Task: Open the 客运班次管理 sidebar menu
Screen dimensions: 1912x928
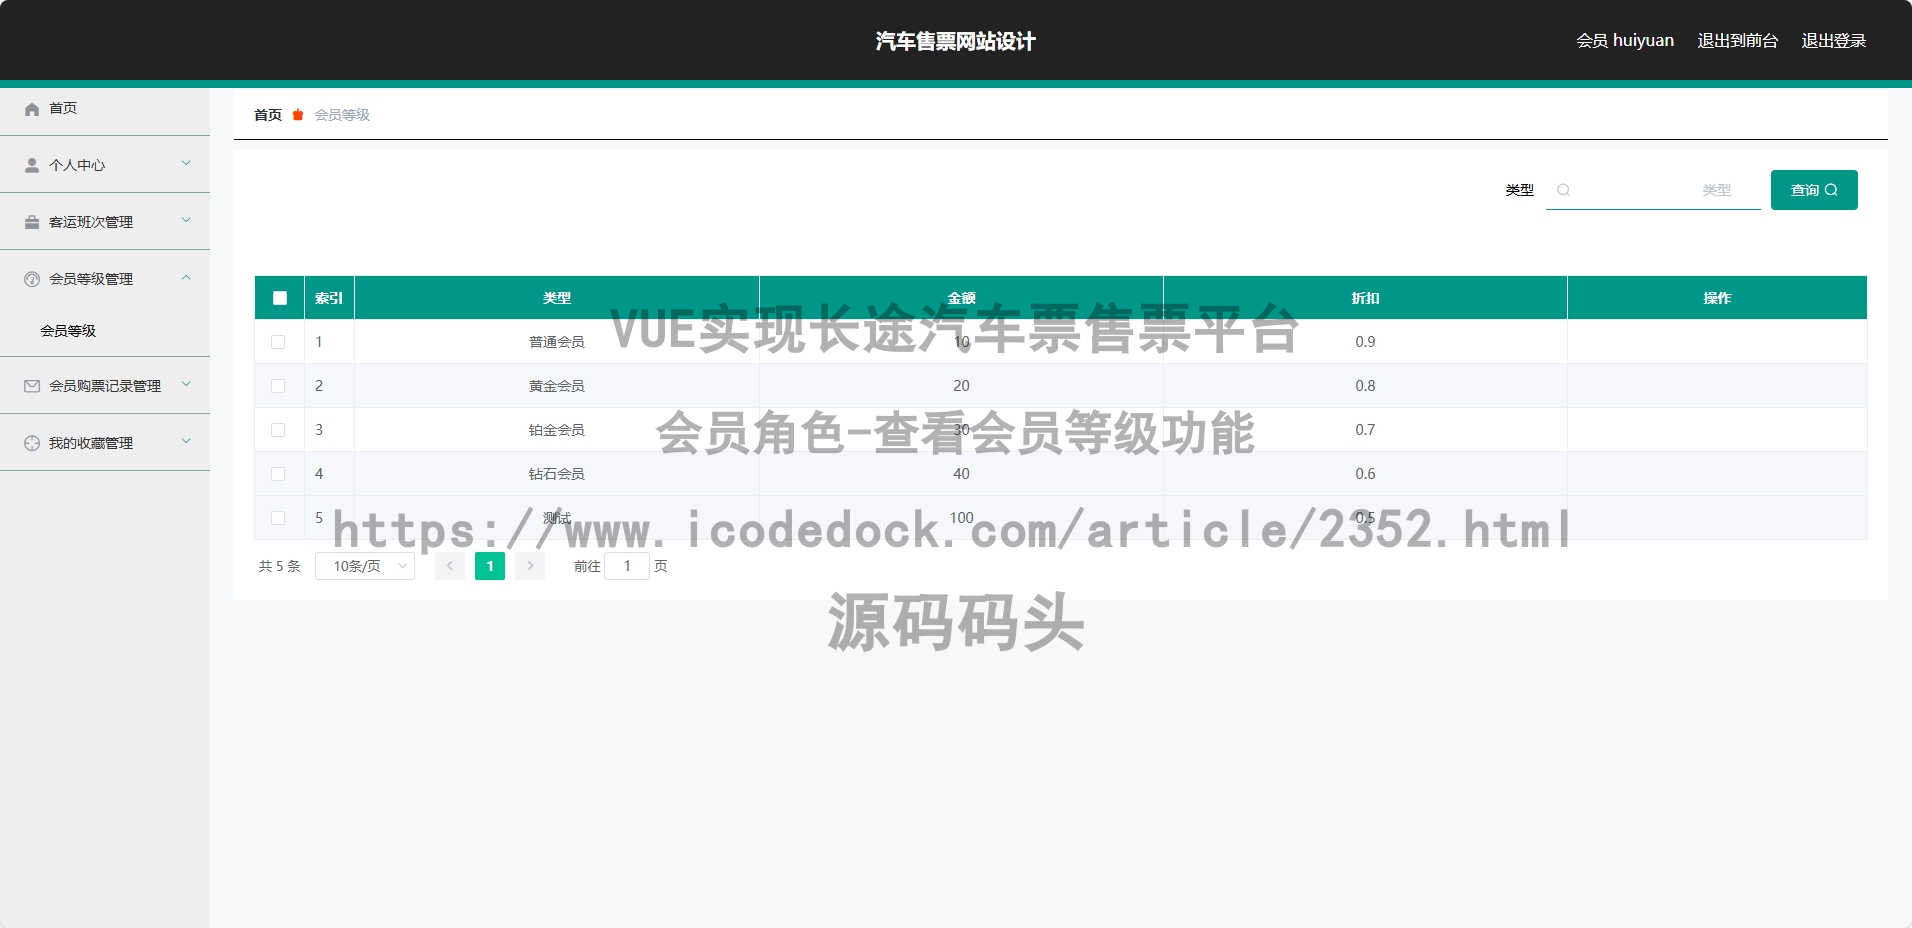Action: click(x=105, y=222)
